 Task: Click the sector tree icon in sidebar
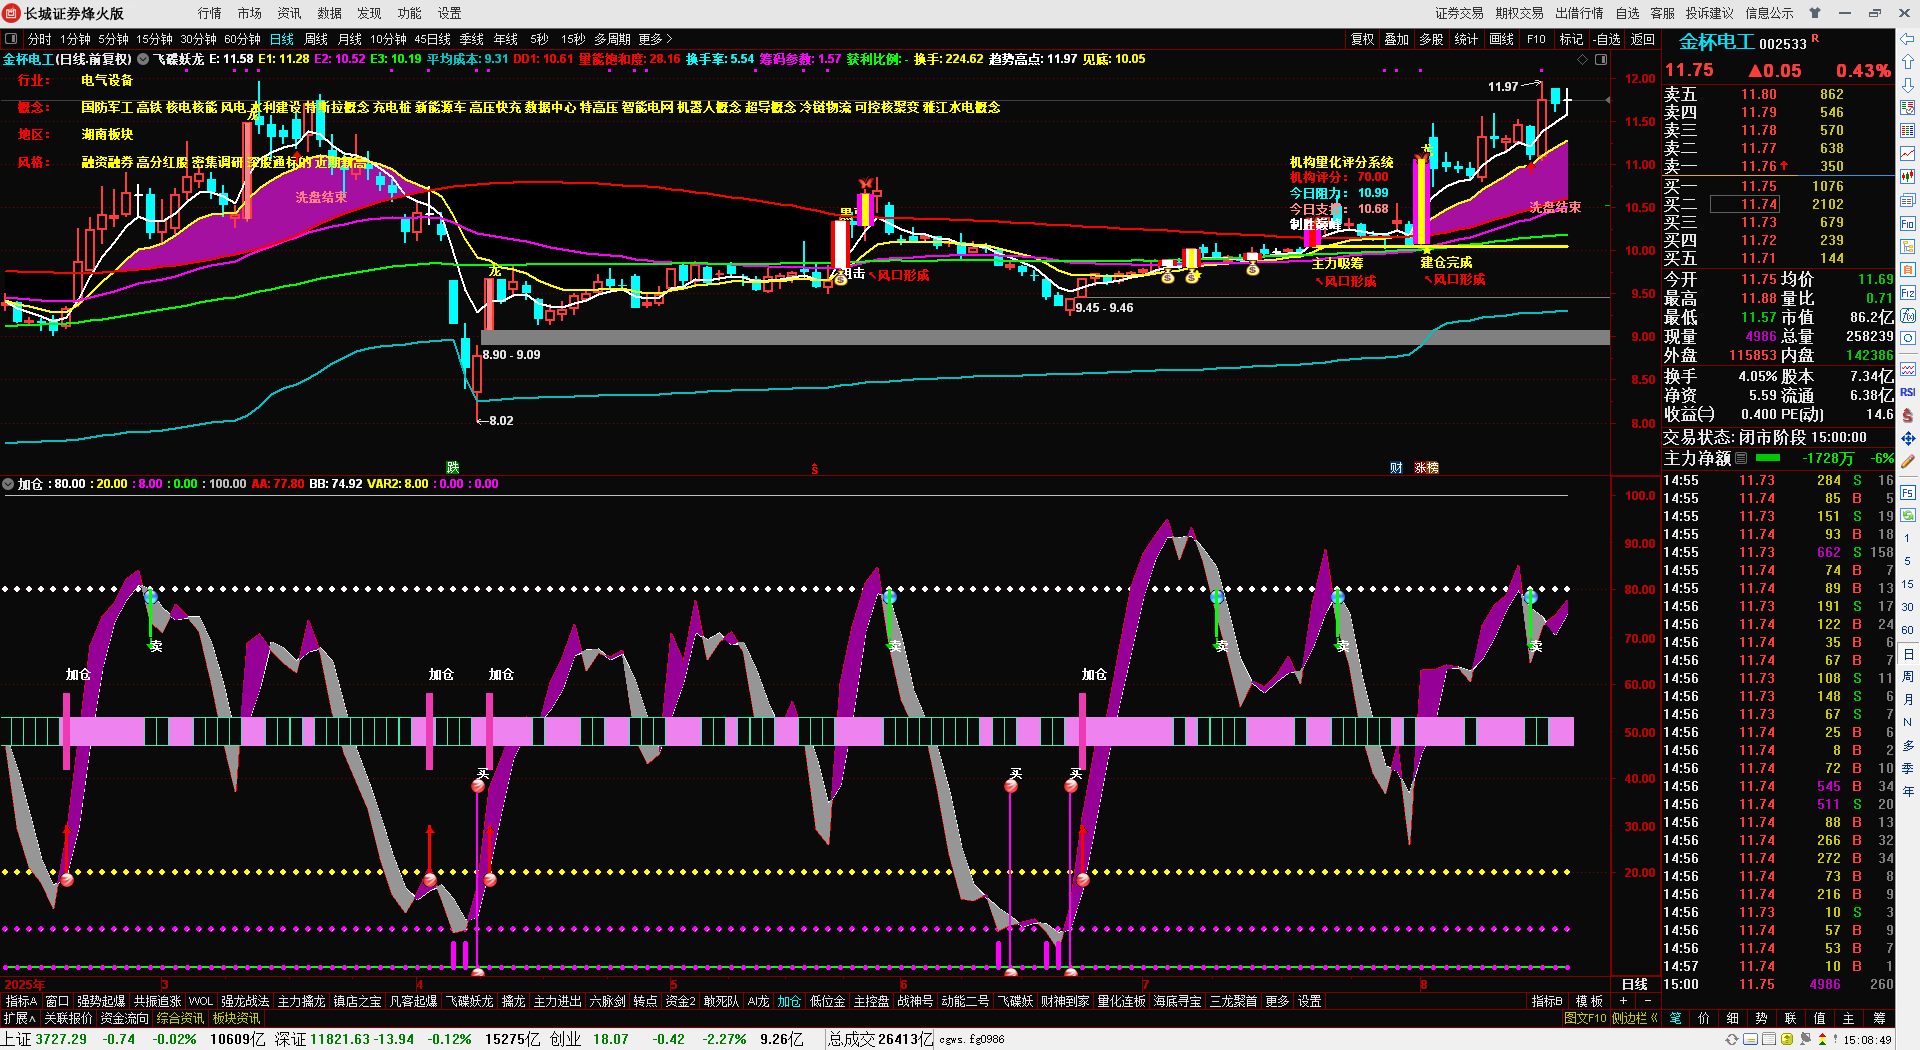(x=1908, y=247)
